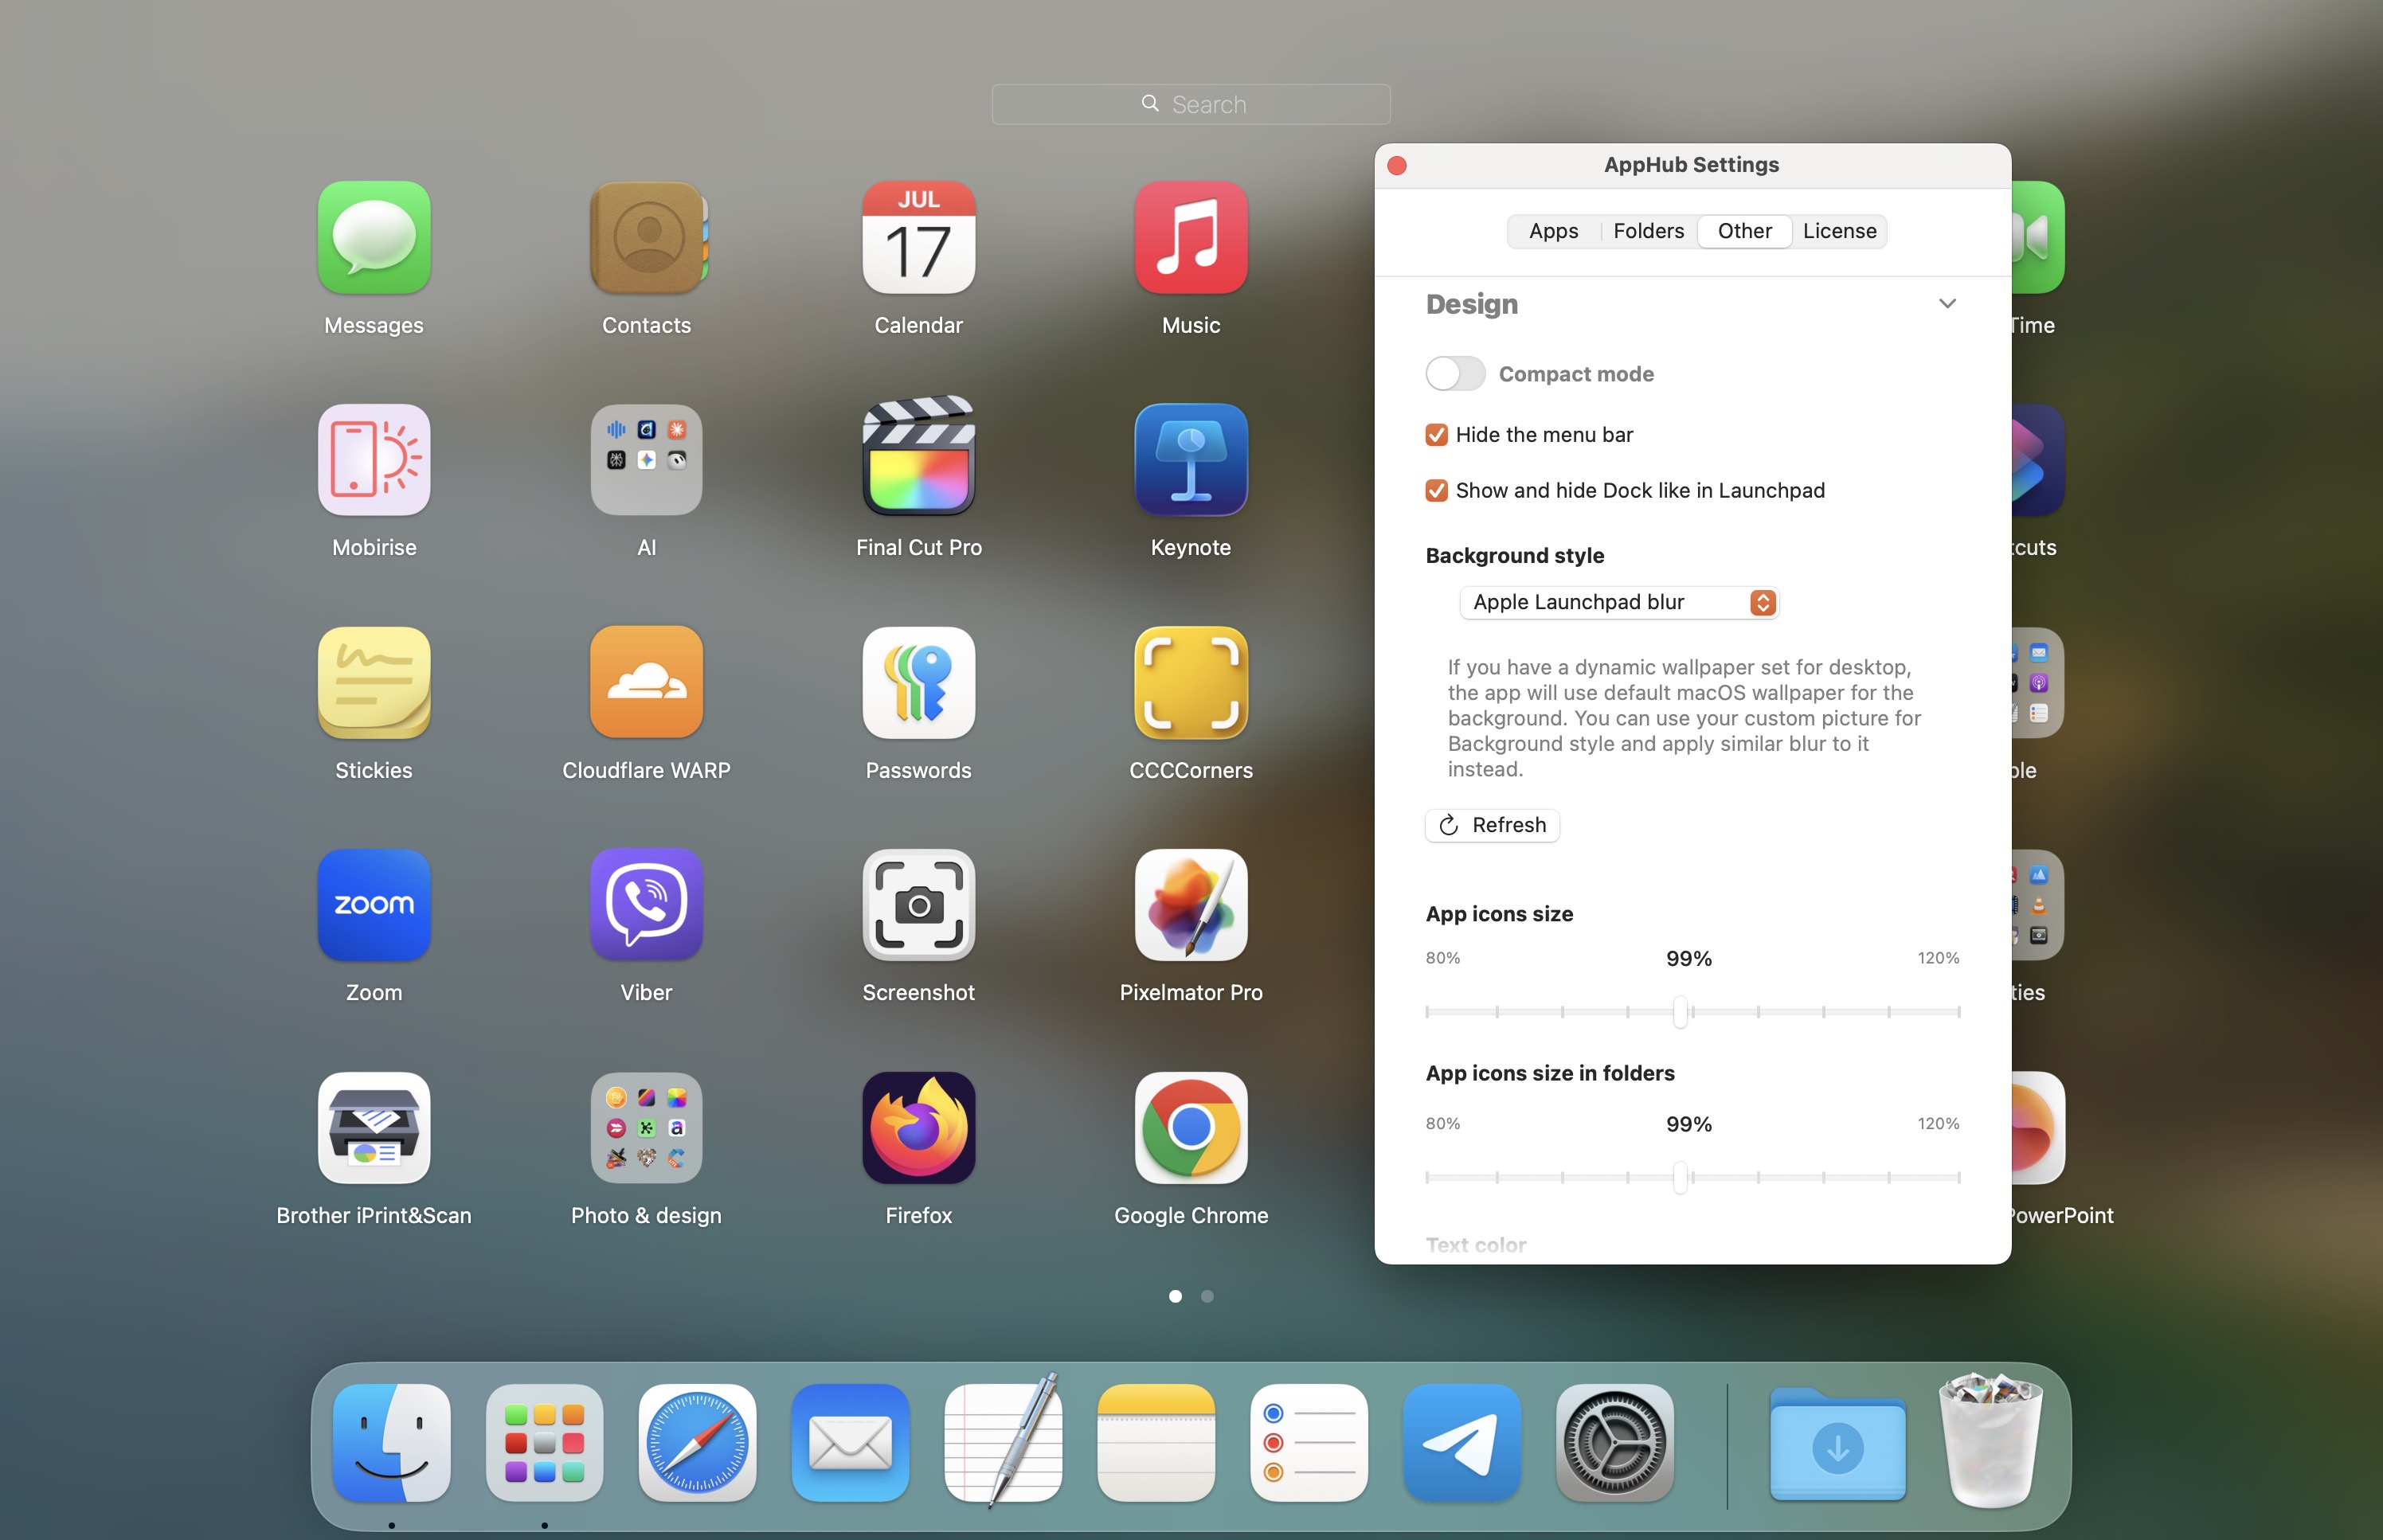
Task: Open the Trash in the Dock
Action: click(x=1991, y=1441)
